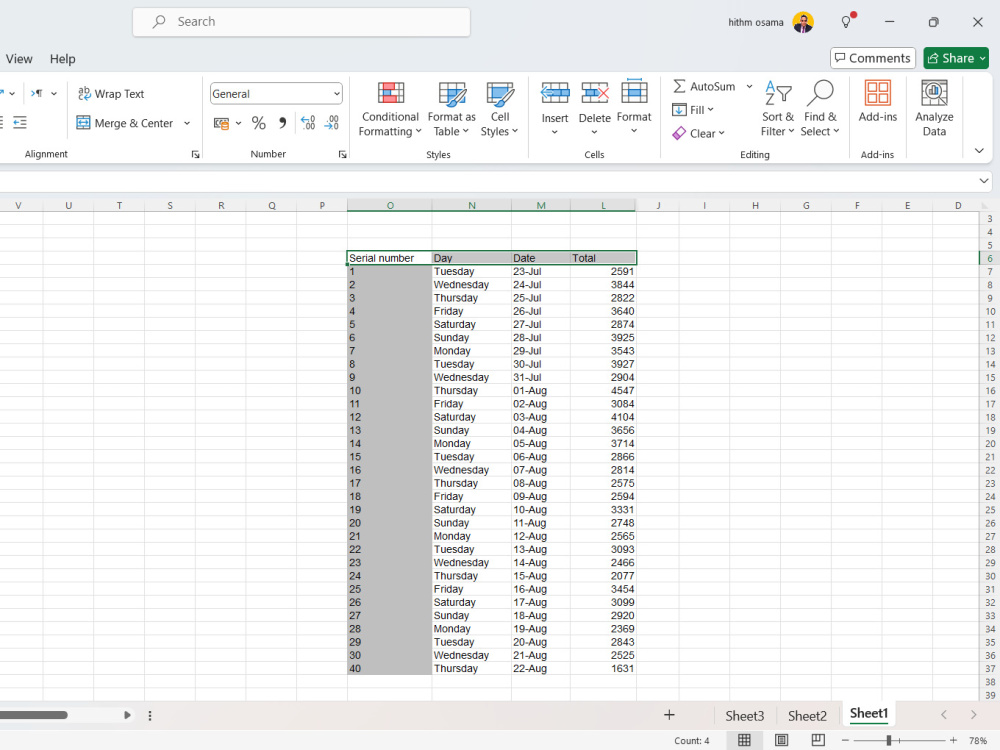Click zoom out minus button
The width and height of the screenshot is (1000, 750).
[x=845, y=740]
